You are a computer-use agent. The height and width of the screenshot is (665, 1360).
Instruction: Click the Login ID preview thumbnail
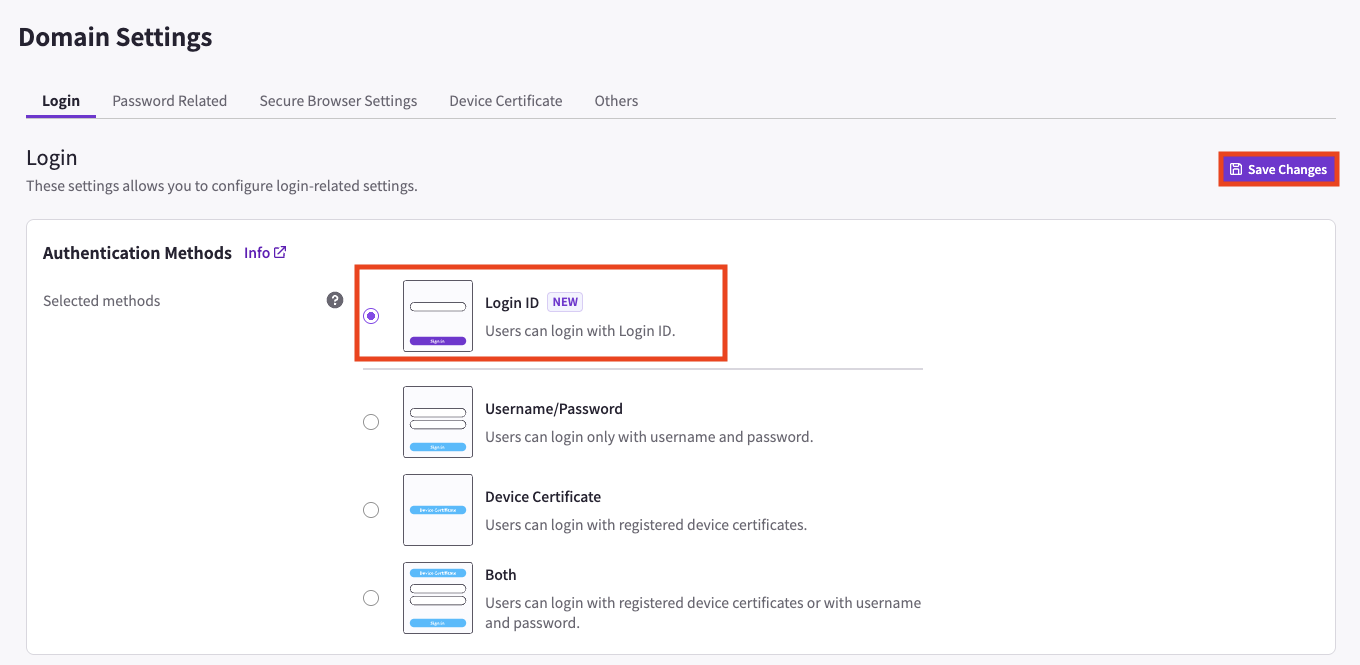pyautogui.click(x=438, y=316)
